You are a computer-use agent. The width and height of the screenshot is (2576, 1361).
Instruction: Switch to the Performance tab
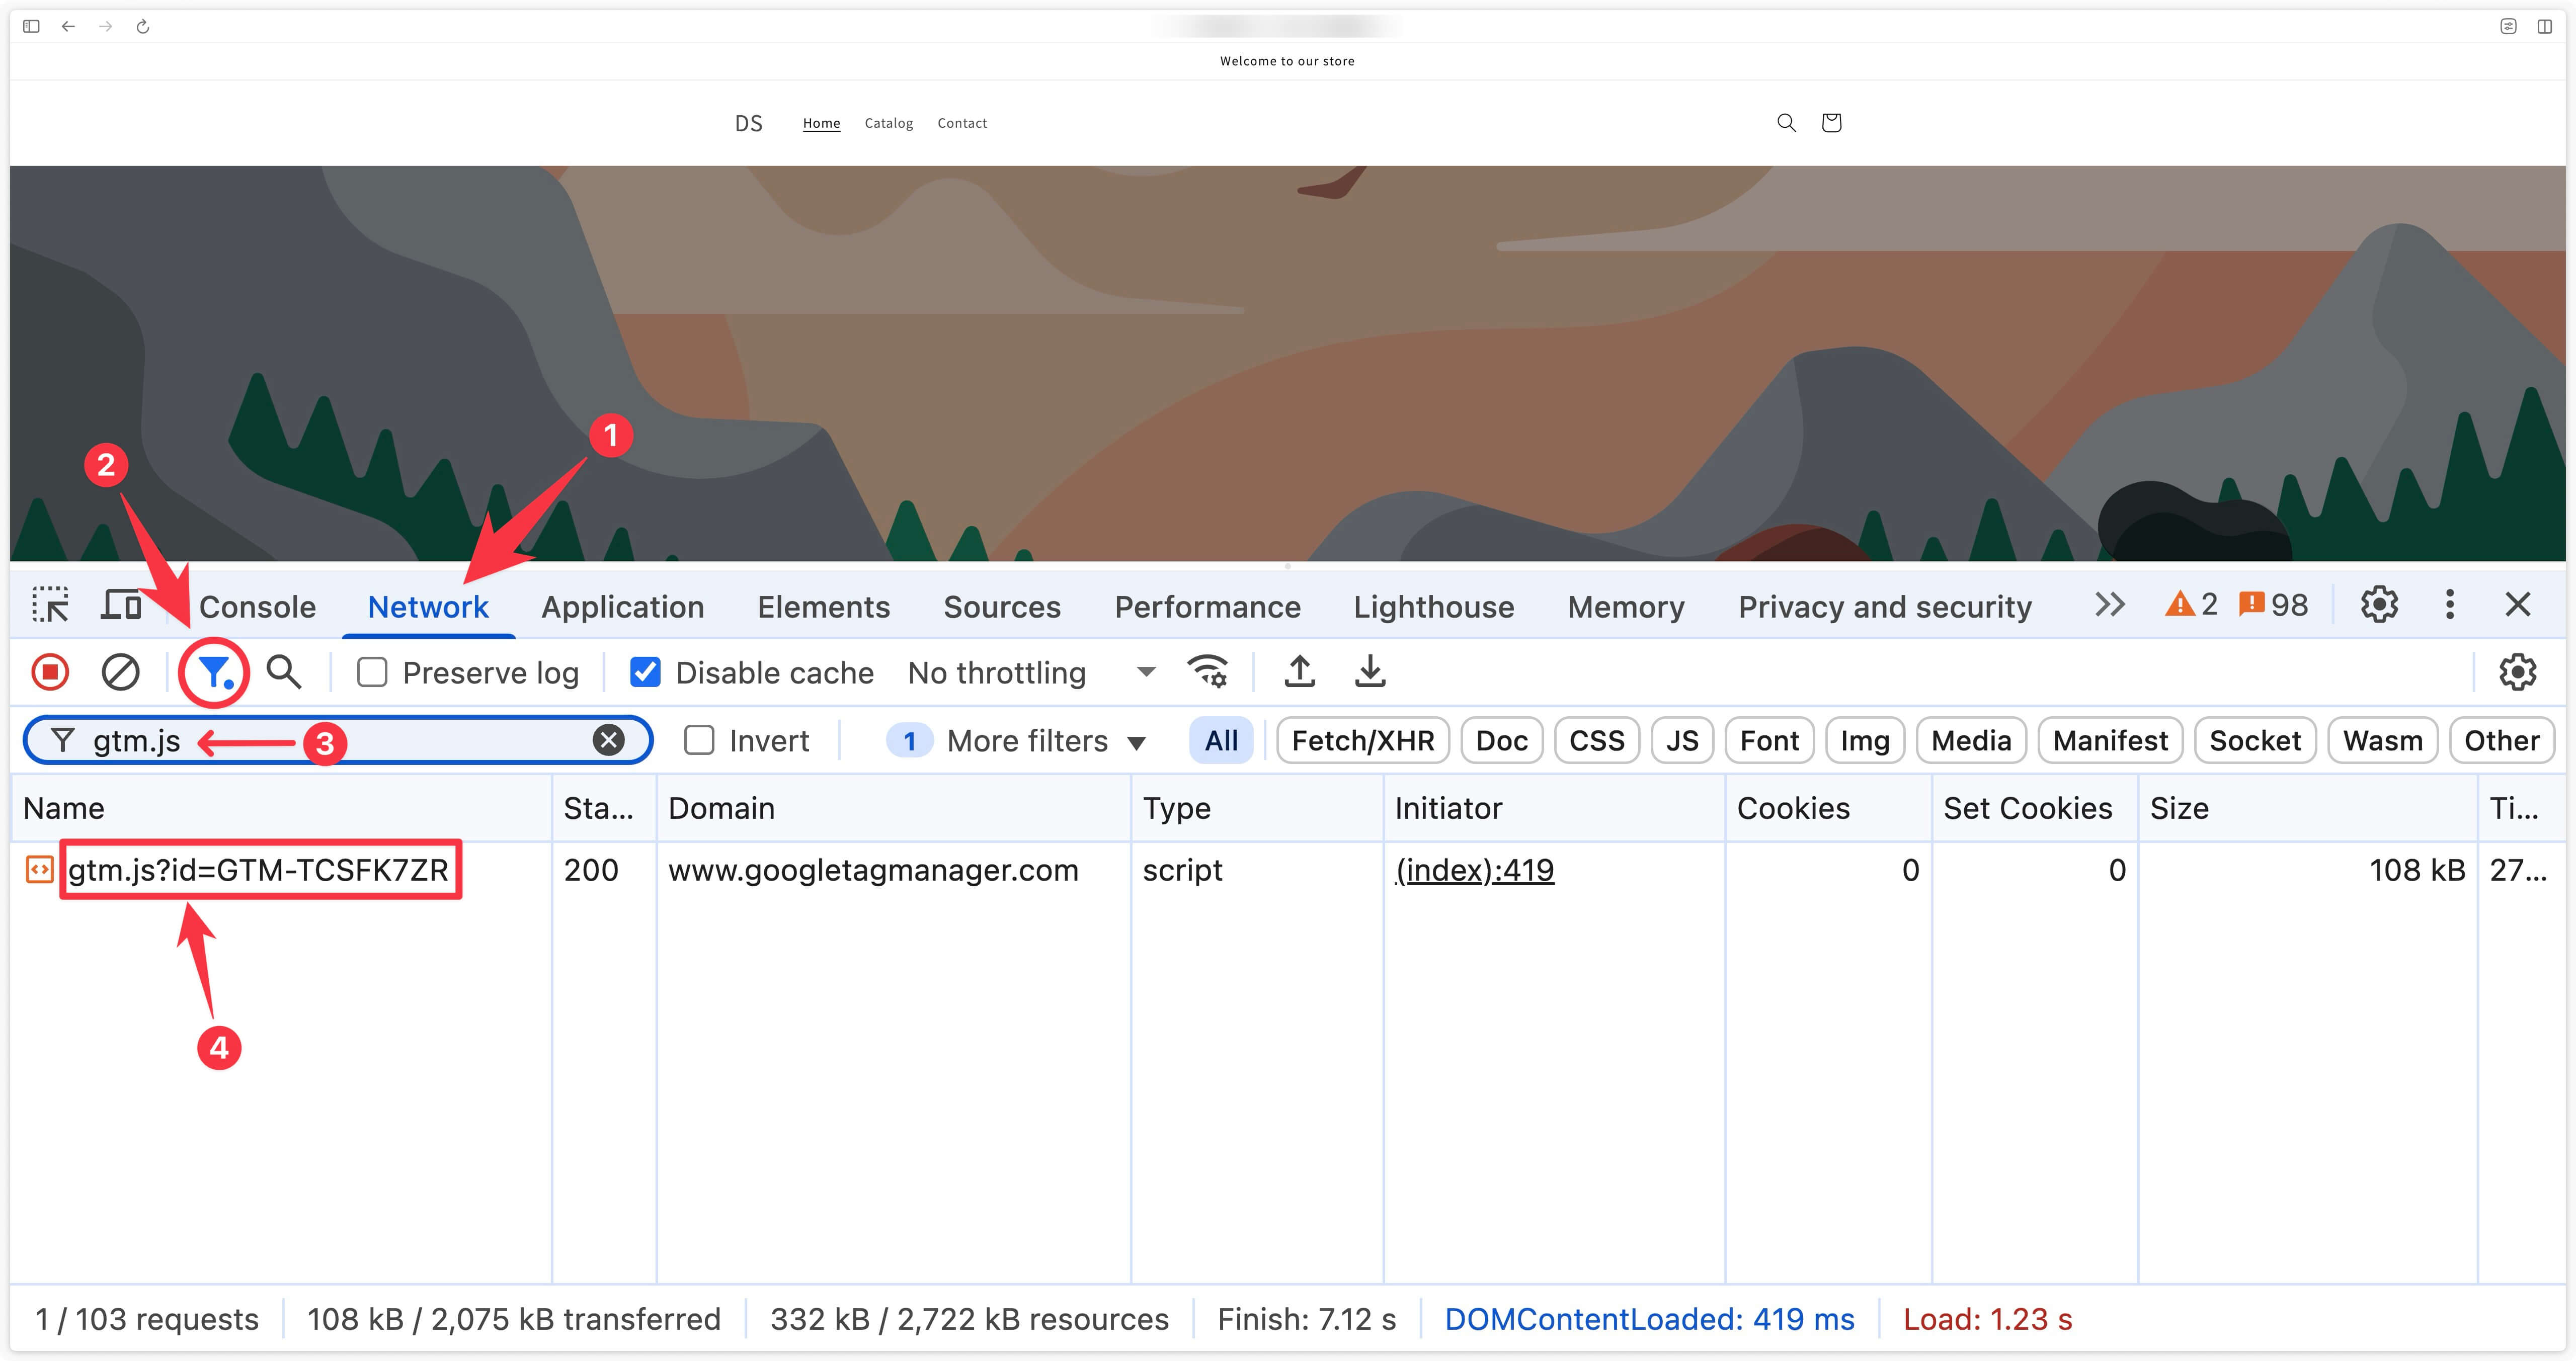[x=1207, y=606]
